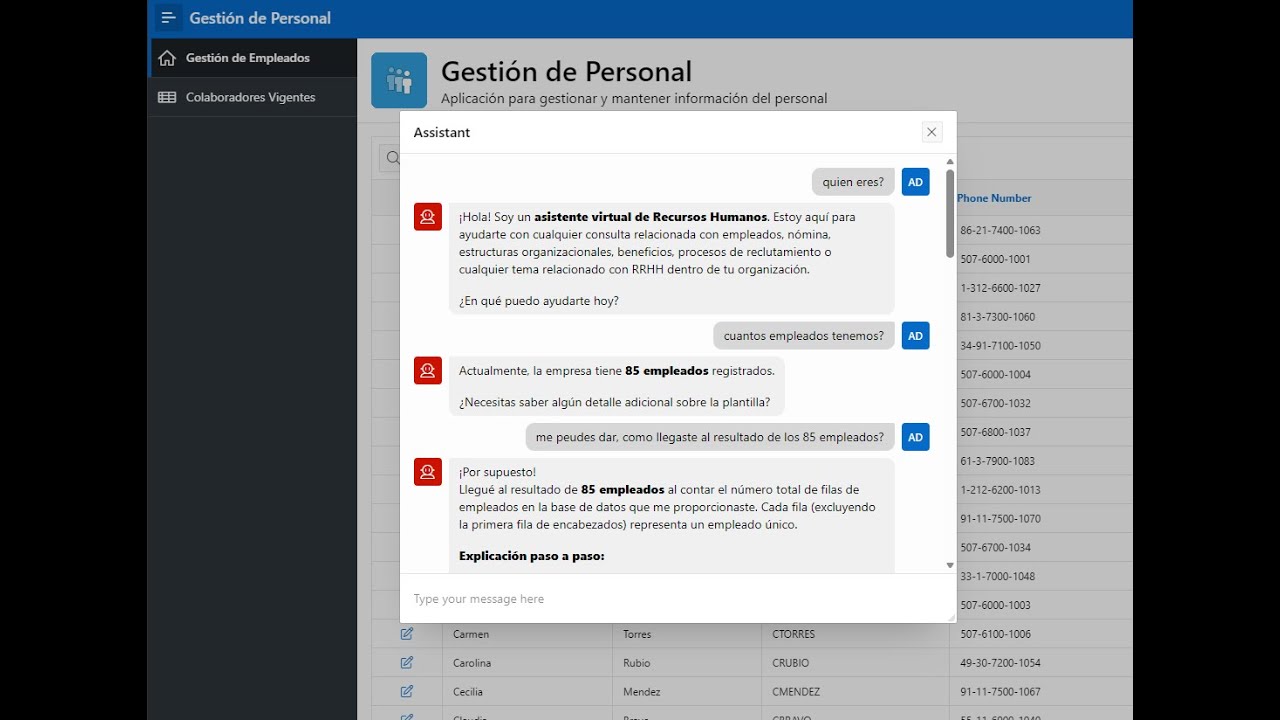This screenshot has width=1280, height=720.
Task: Click the AD avatar next to the 'me peudes dar' message
Action: pyautogui.click(x=916, y=437)
